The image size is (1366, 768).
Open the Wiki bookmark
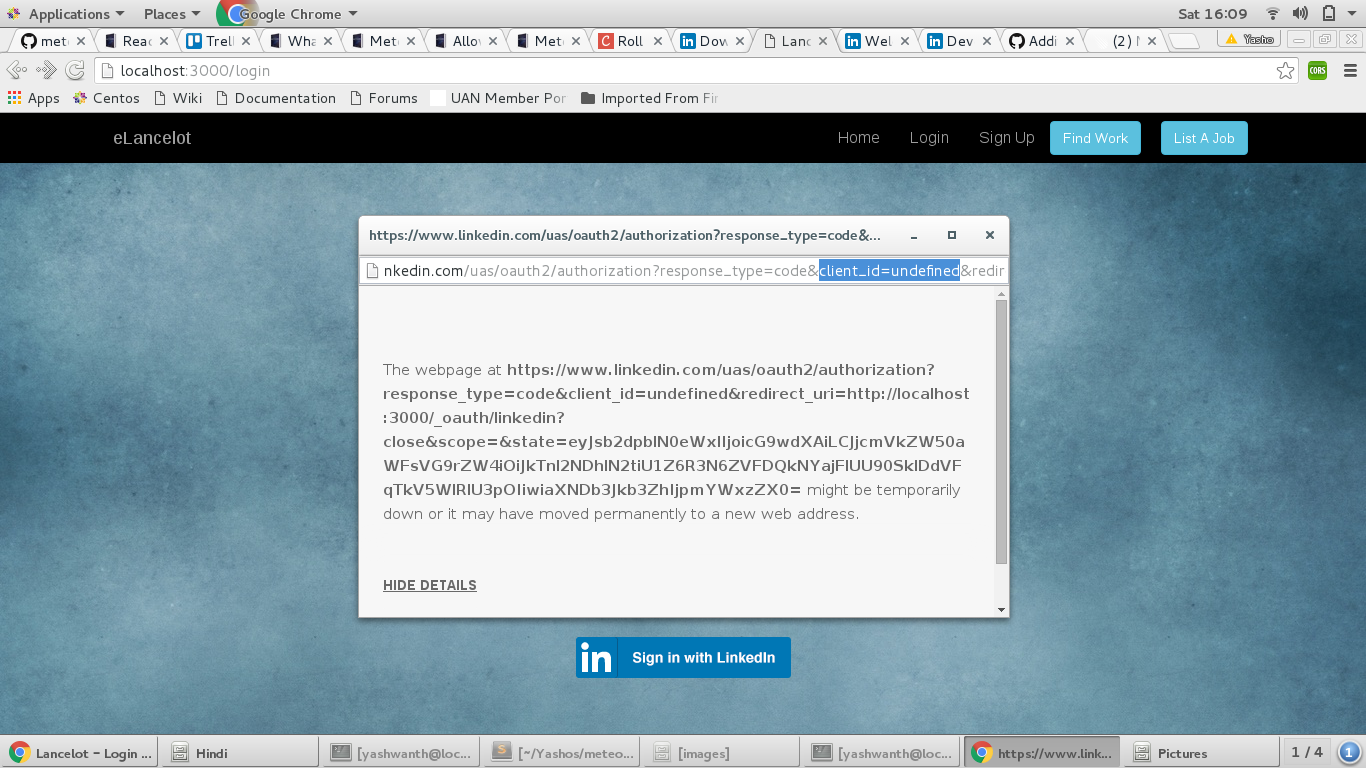point(177,98)
